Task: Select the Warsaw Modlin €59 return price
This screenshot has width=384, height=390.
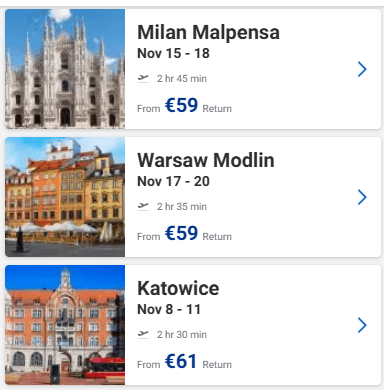Action: click(182, 233)
